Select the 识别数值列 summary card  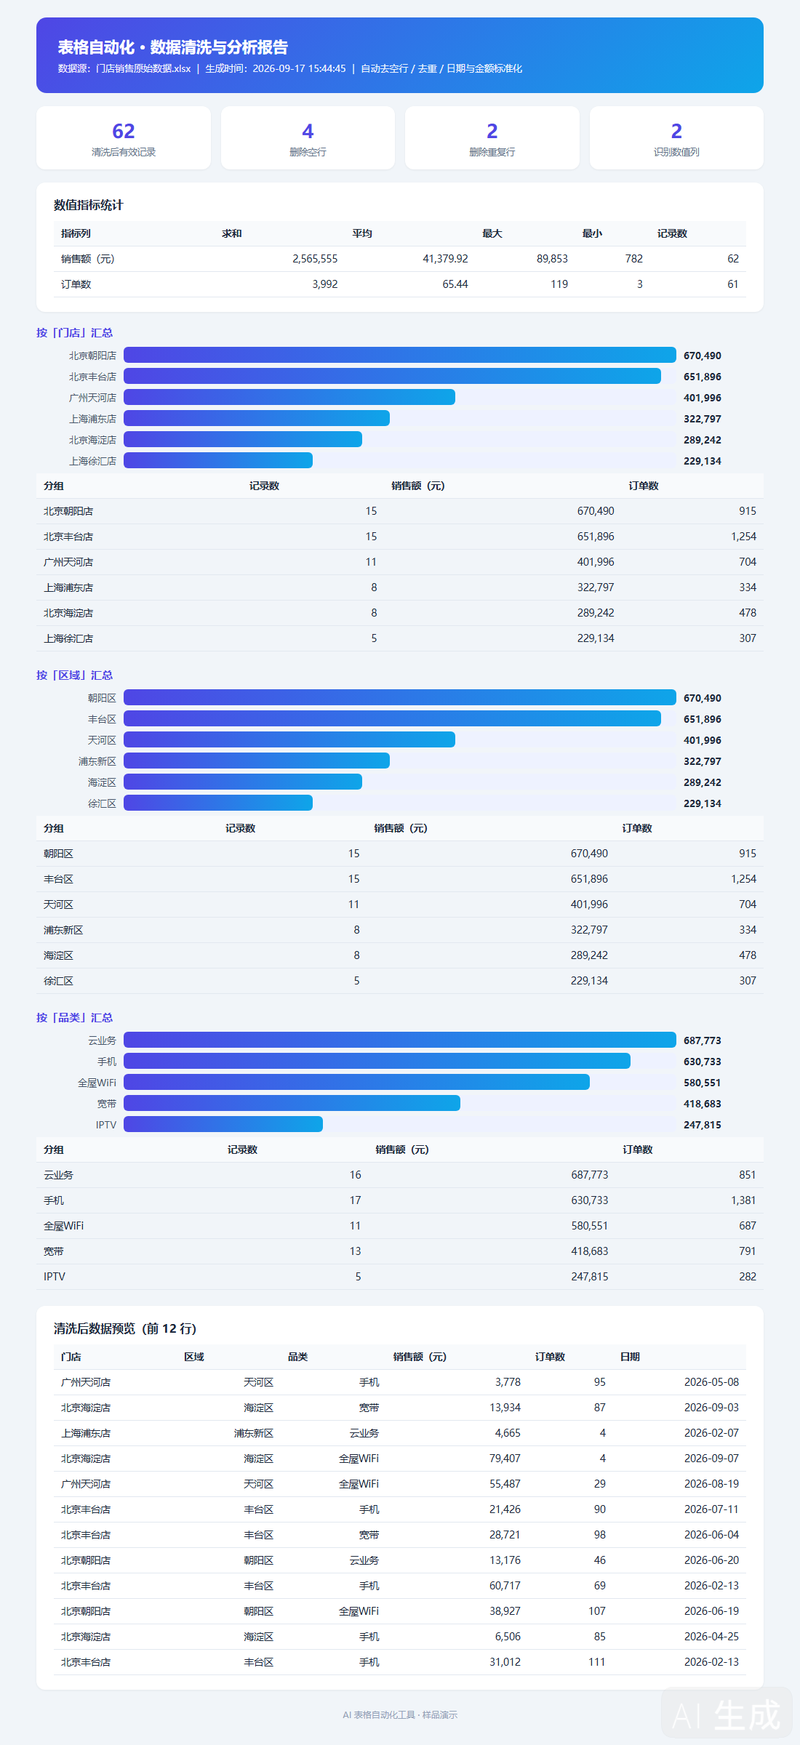677,138
